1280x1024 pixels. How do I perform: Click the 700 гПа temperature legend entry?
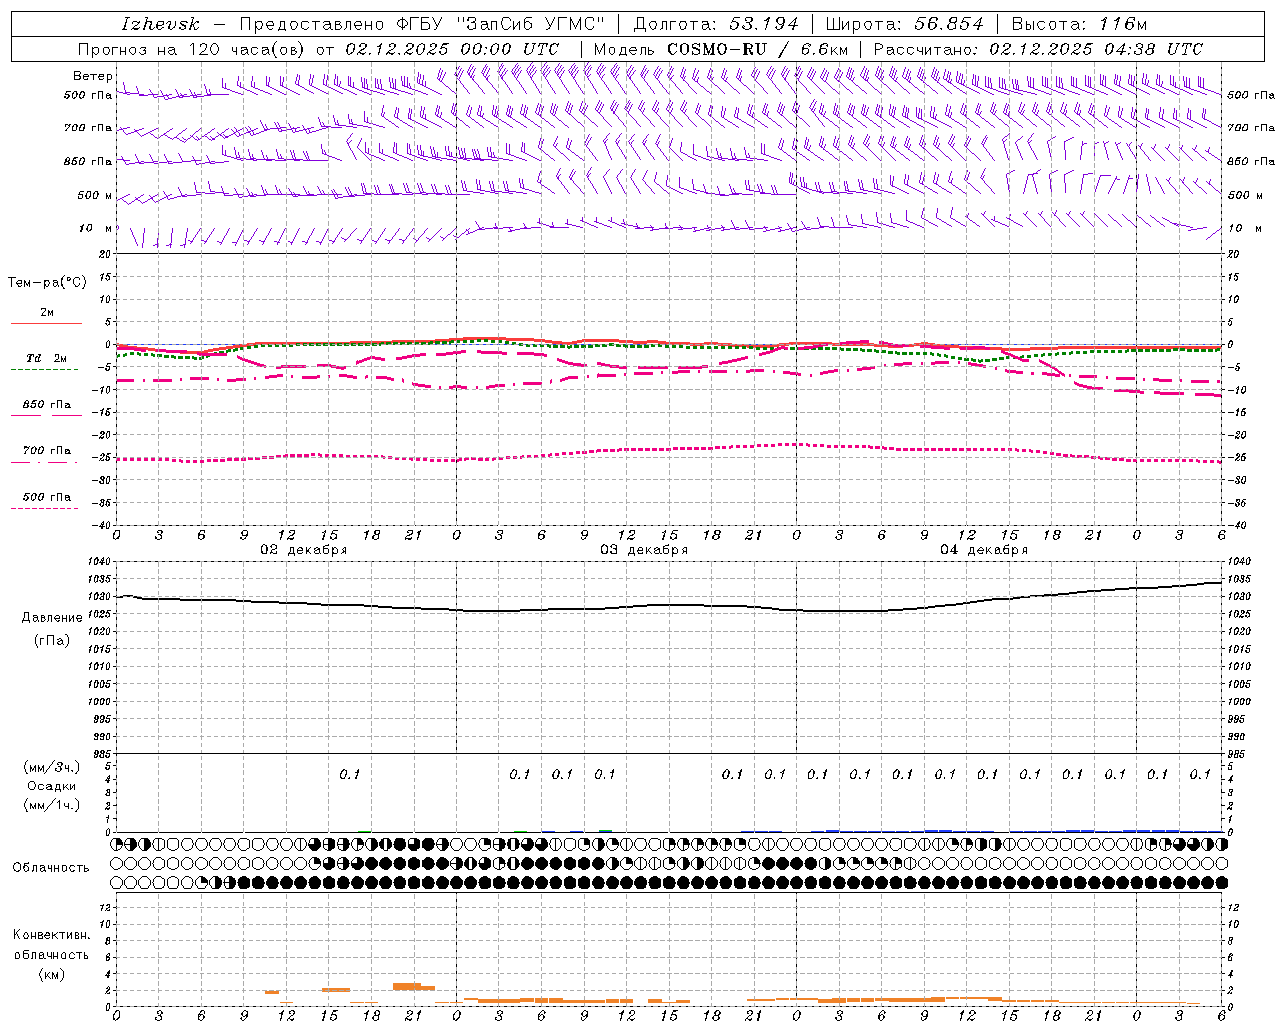coord(47,451)
